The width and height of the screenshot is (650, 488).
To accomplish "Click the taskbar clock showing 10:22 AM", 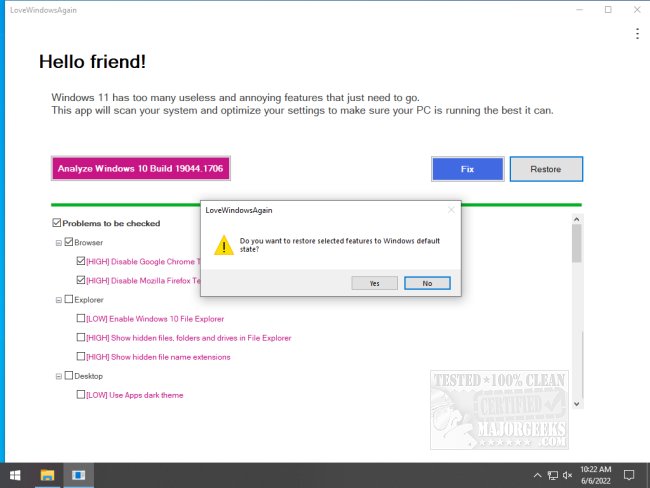I will coord(596,475).
